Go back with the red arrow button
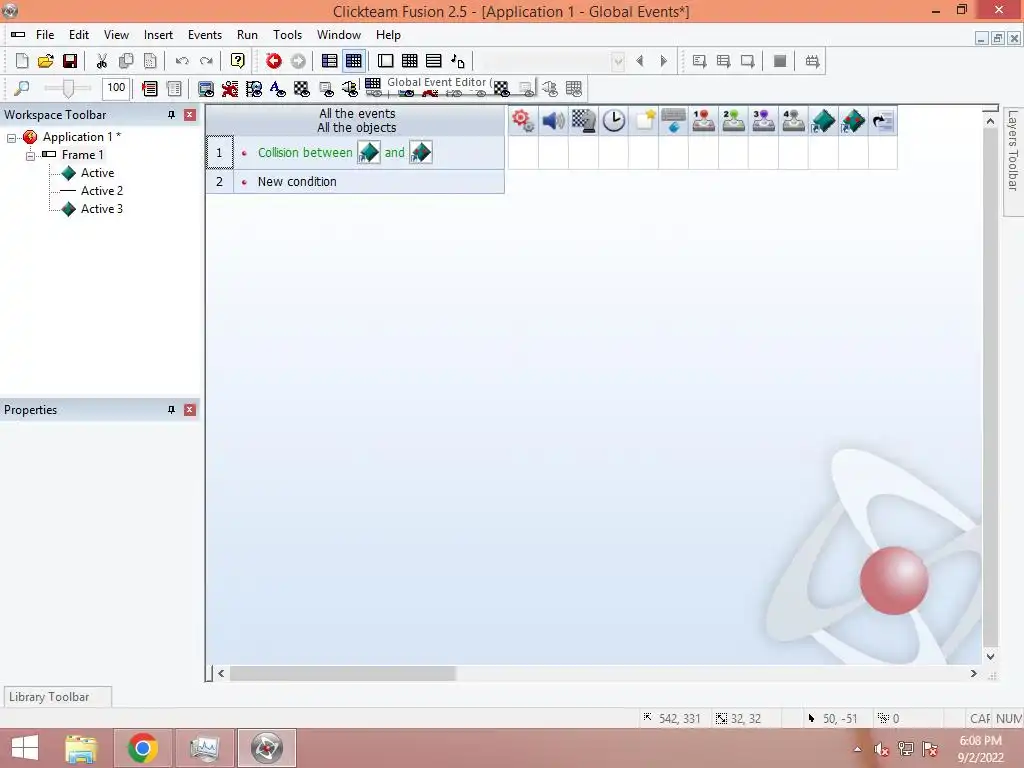The image size is (1024, 768). 274,61
